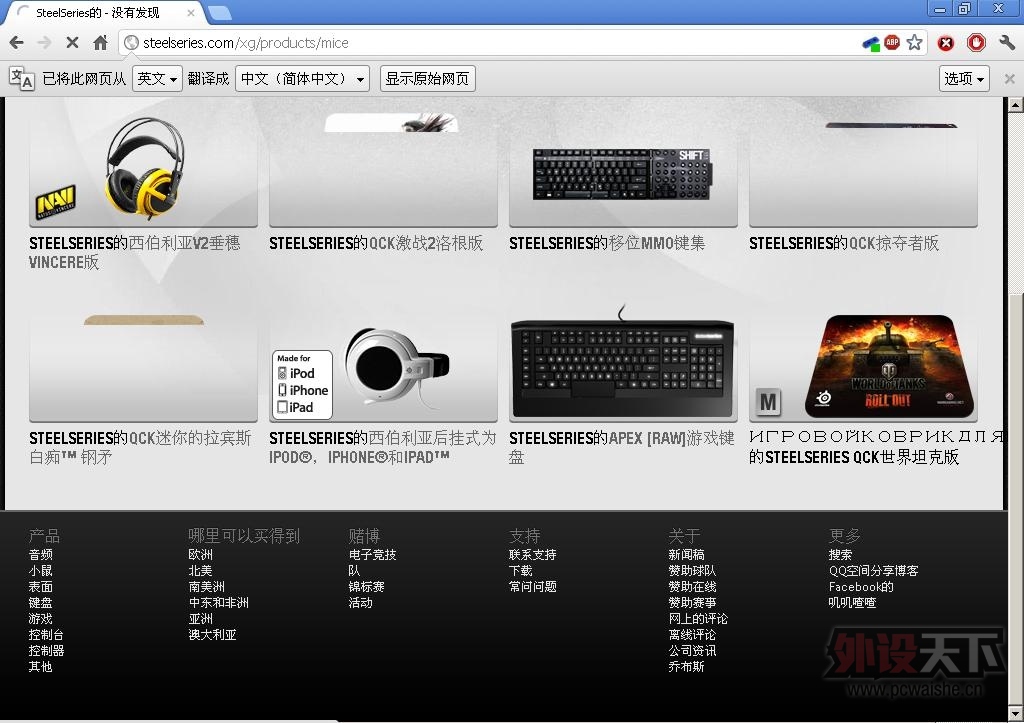Click the footer 联系支持 link
The image size is (1024, 723).
click(x=532, y=554)
